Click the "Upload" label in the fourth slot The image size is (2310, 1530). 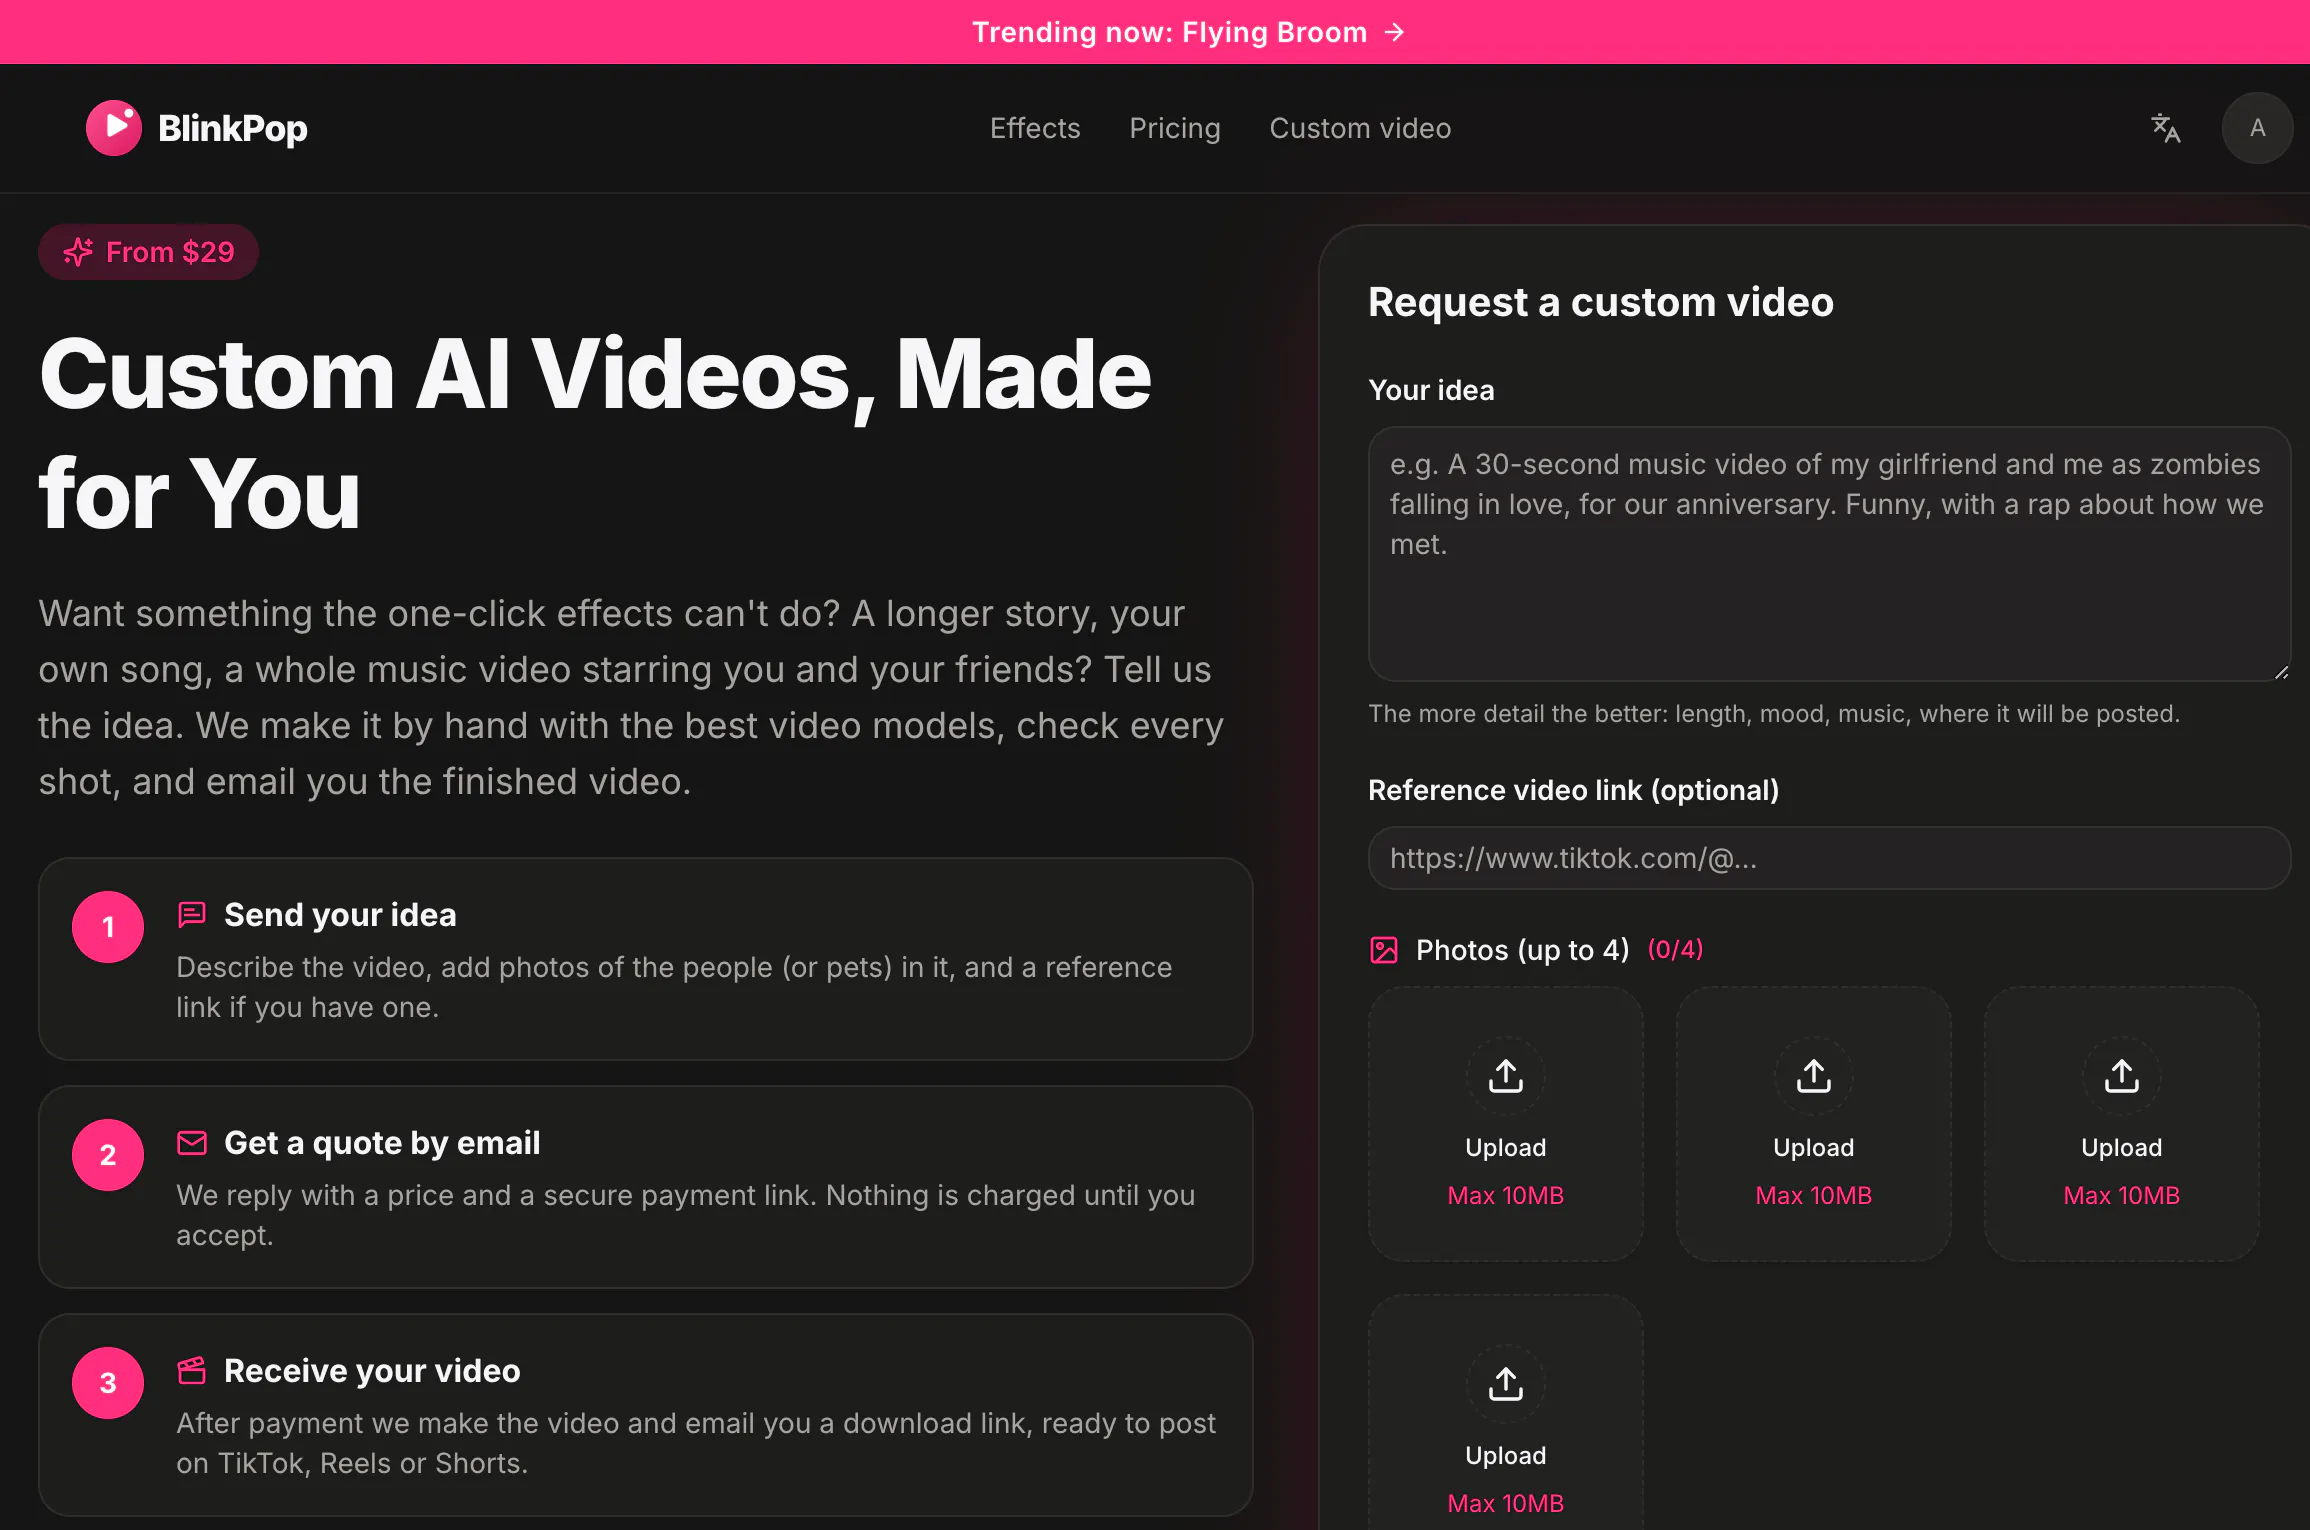point(1506,1455)
